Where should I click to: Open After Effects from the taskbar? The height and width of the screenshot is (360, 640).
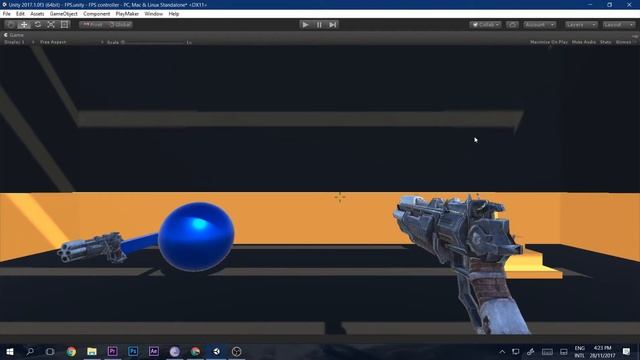154,351
